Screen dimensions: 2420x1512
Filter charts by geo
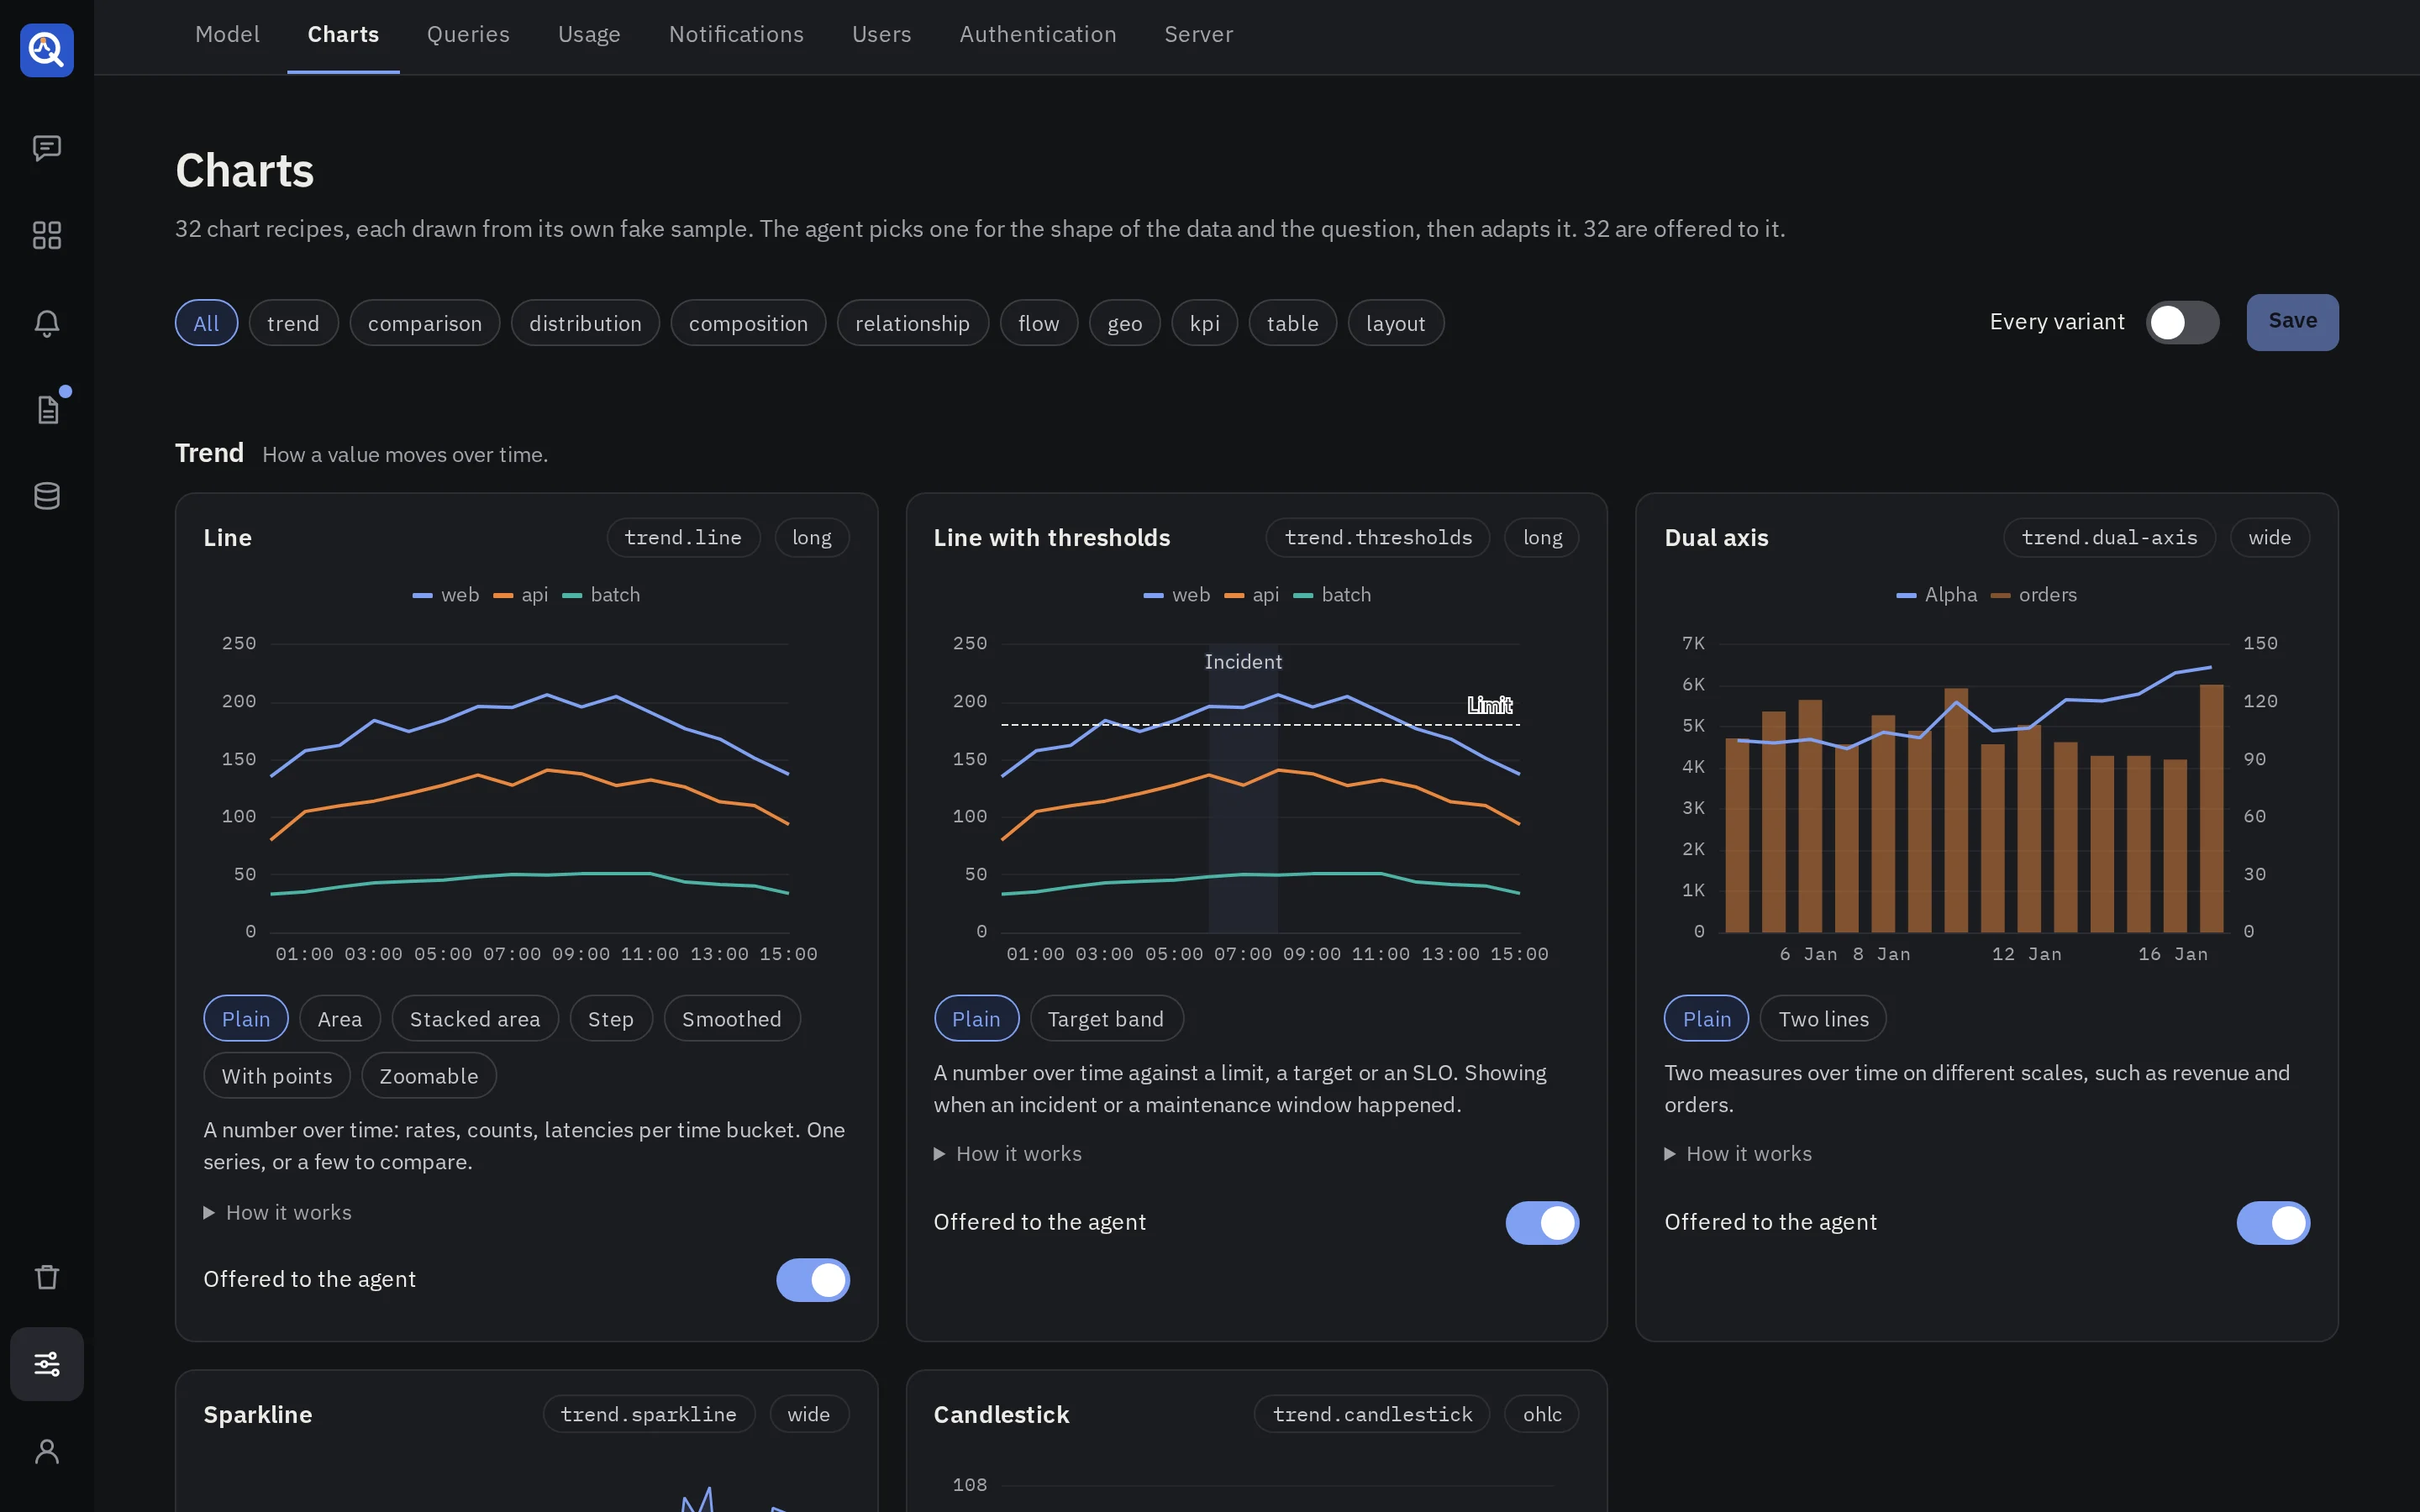click(1124, 323)
